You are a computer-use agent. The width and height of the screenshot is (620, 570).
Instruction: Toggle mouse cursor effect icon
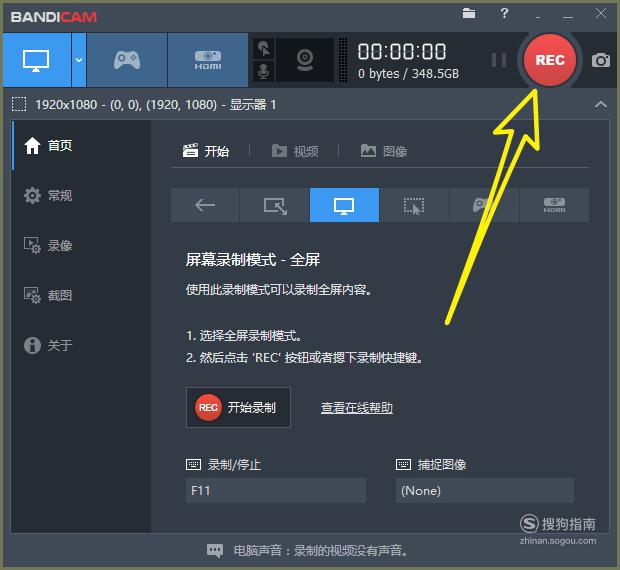click(264, 49)
